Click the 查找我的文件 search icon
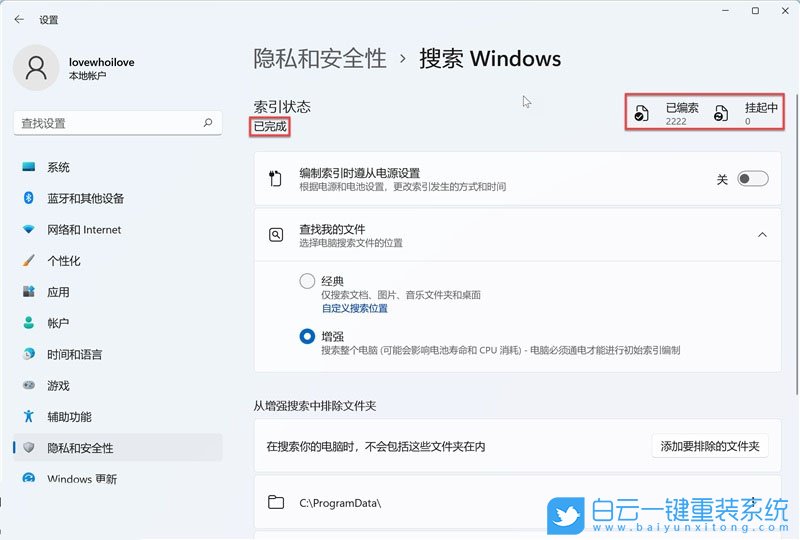 276,235
